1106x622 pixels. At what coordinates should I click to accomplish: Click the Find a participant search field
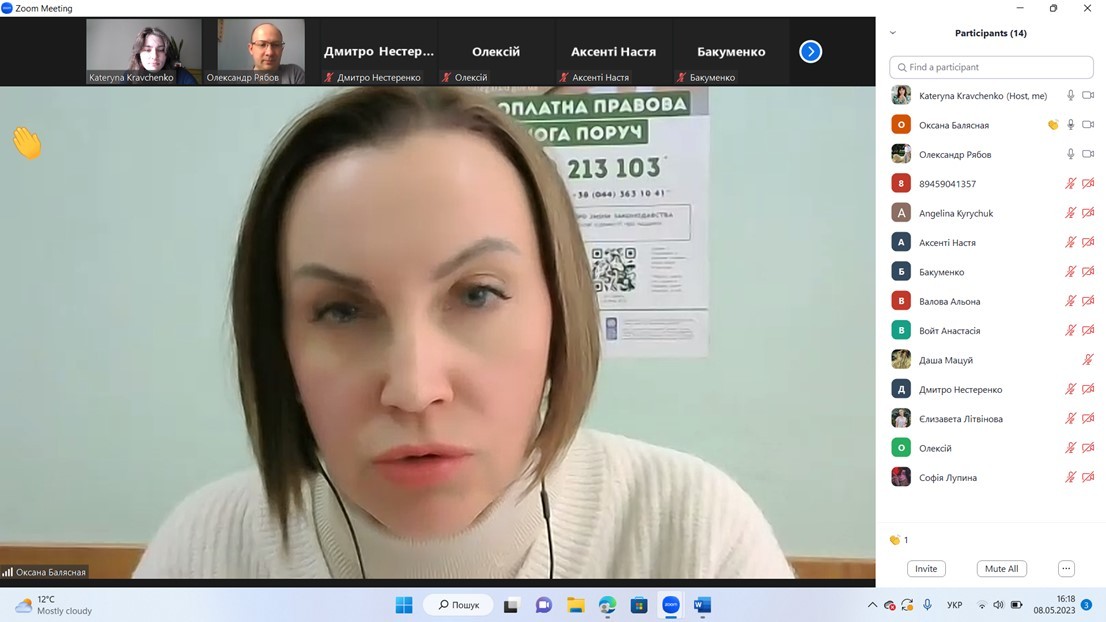point(991,67)
